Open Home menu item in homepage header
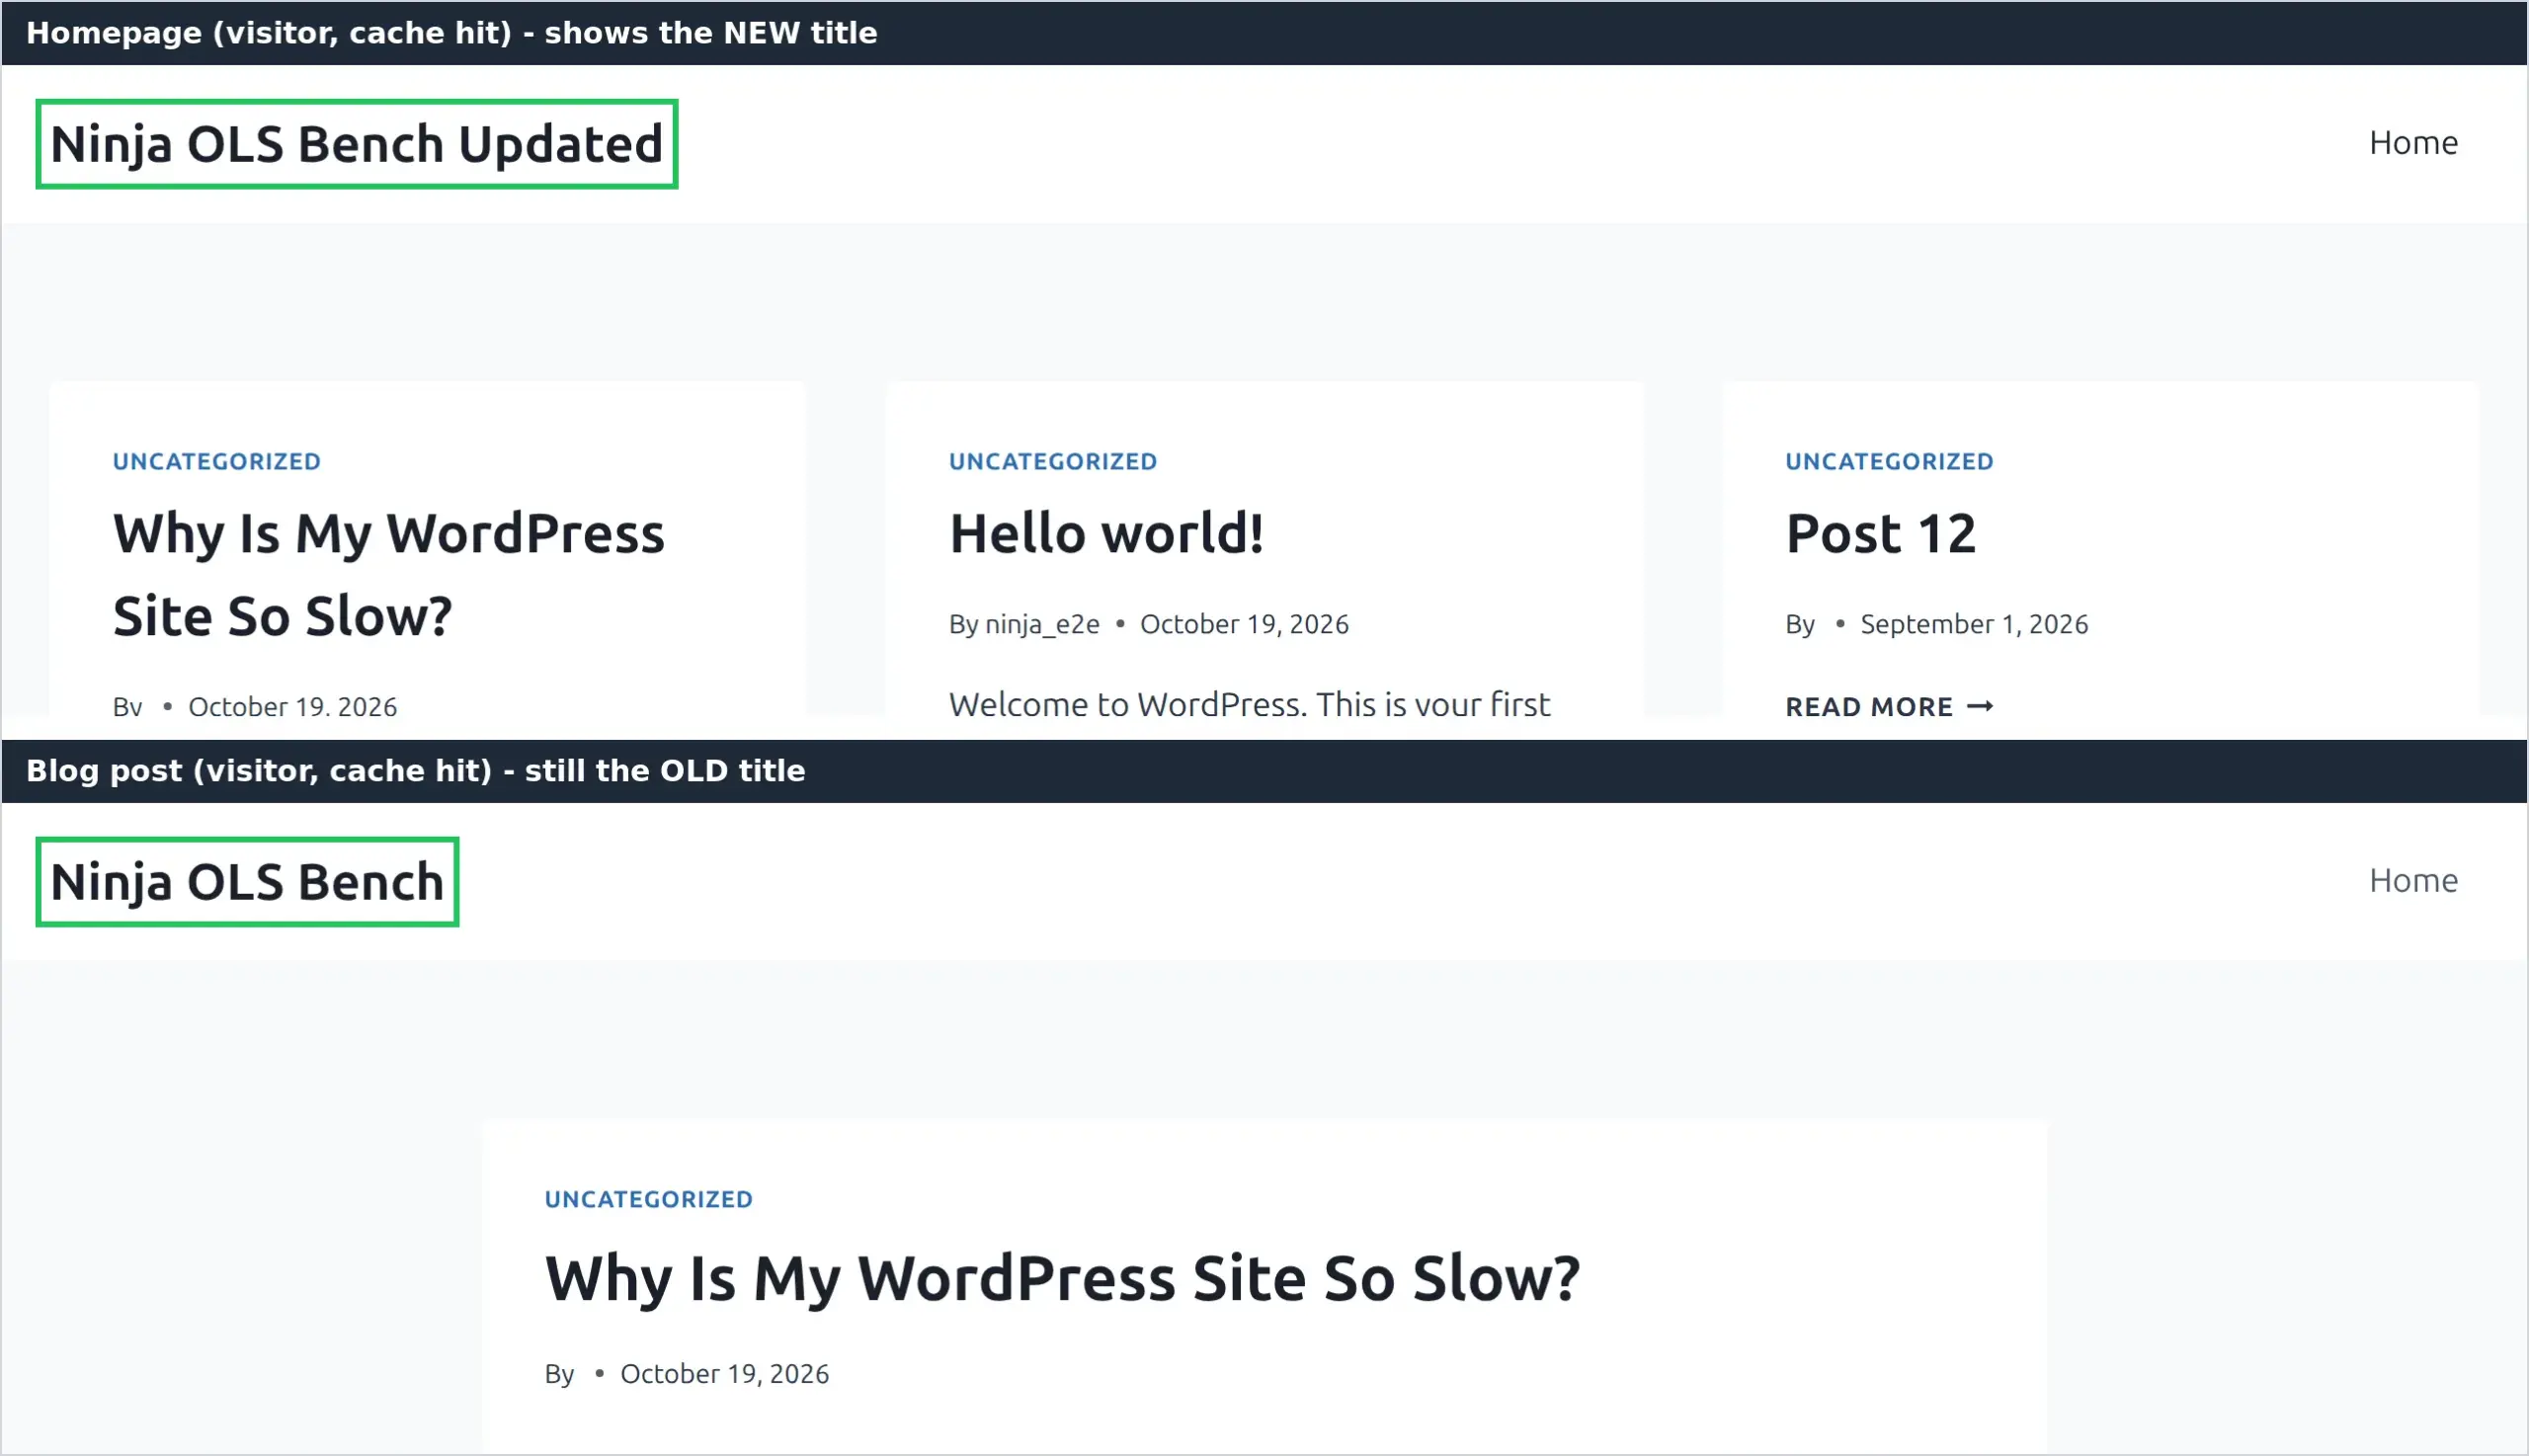The width and height of the screenshot is (2529, 1456). [2413, 143]
